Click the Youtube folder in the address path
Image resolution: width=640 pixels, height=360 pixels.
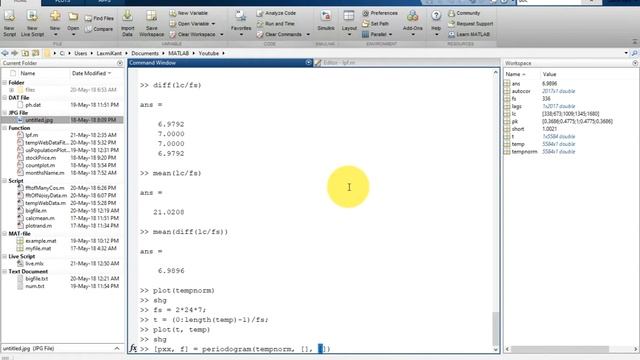(x=209, y=53)
